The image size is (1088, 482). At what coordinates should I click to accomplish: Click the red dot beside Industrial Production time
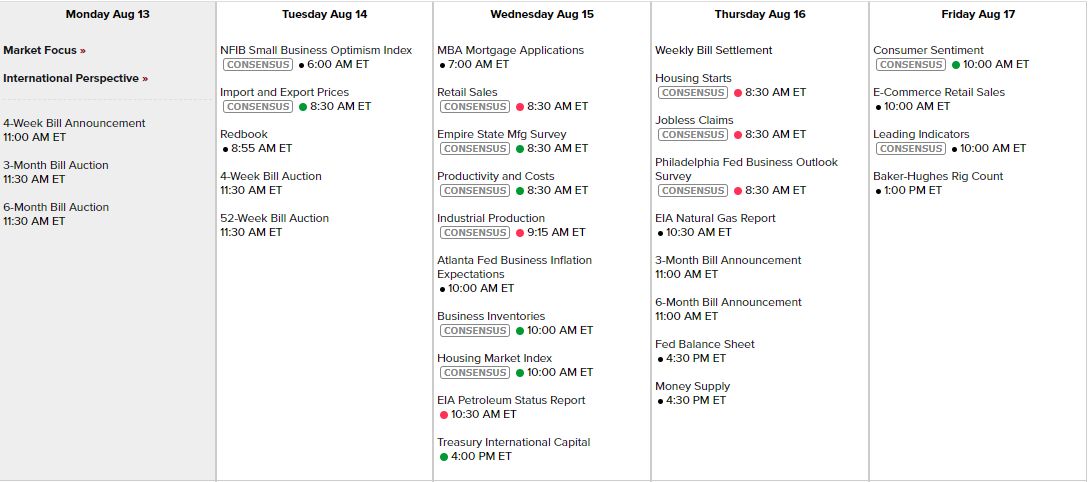pyautogui.click(x=520, y=232)
